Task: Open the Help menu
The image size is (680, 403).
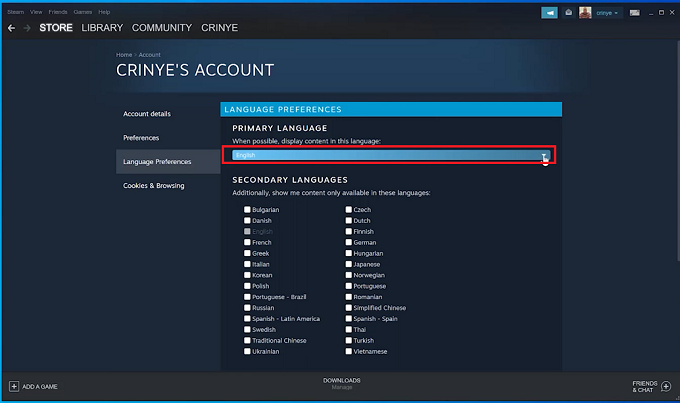Action: click(104, 12)
